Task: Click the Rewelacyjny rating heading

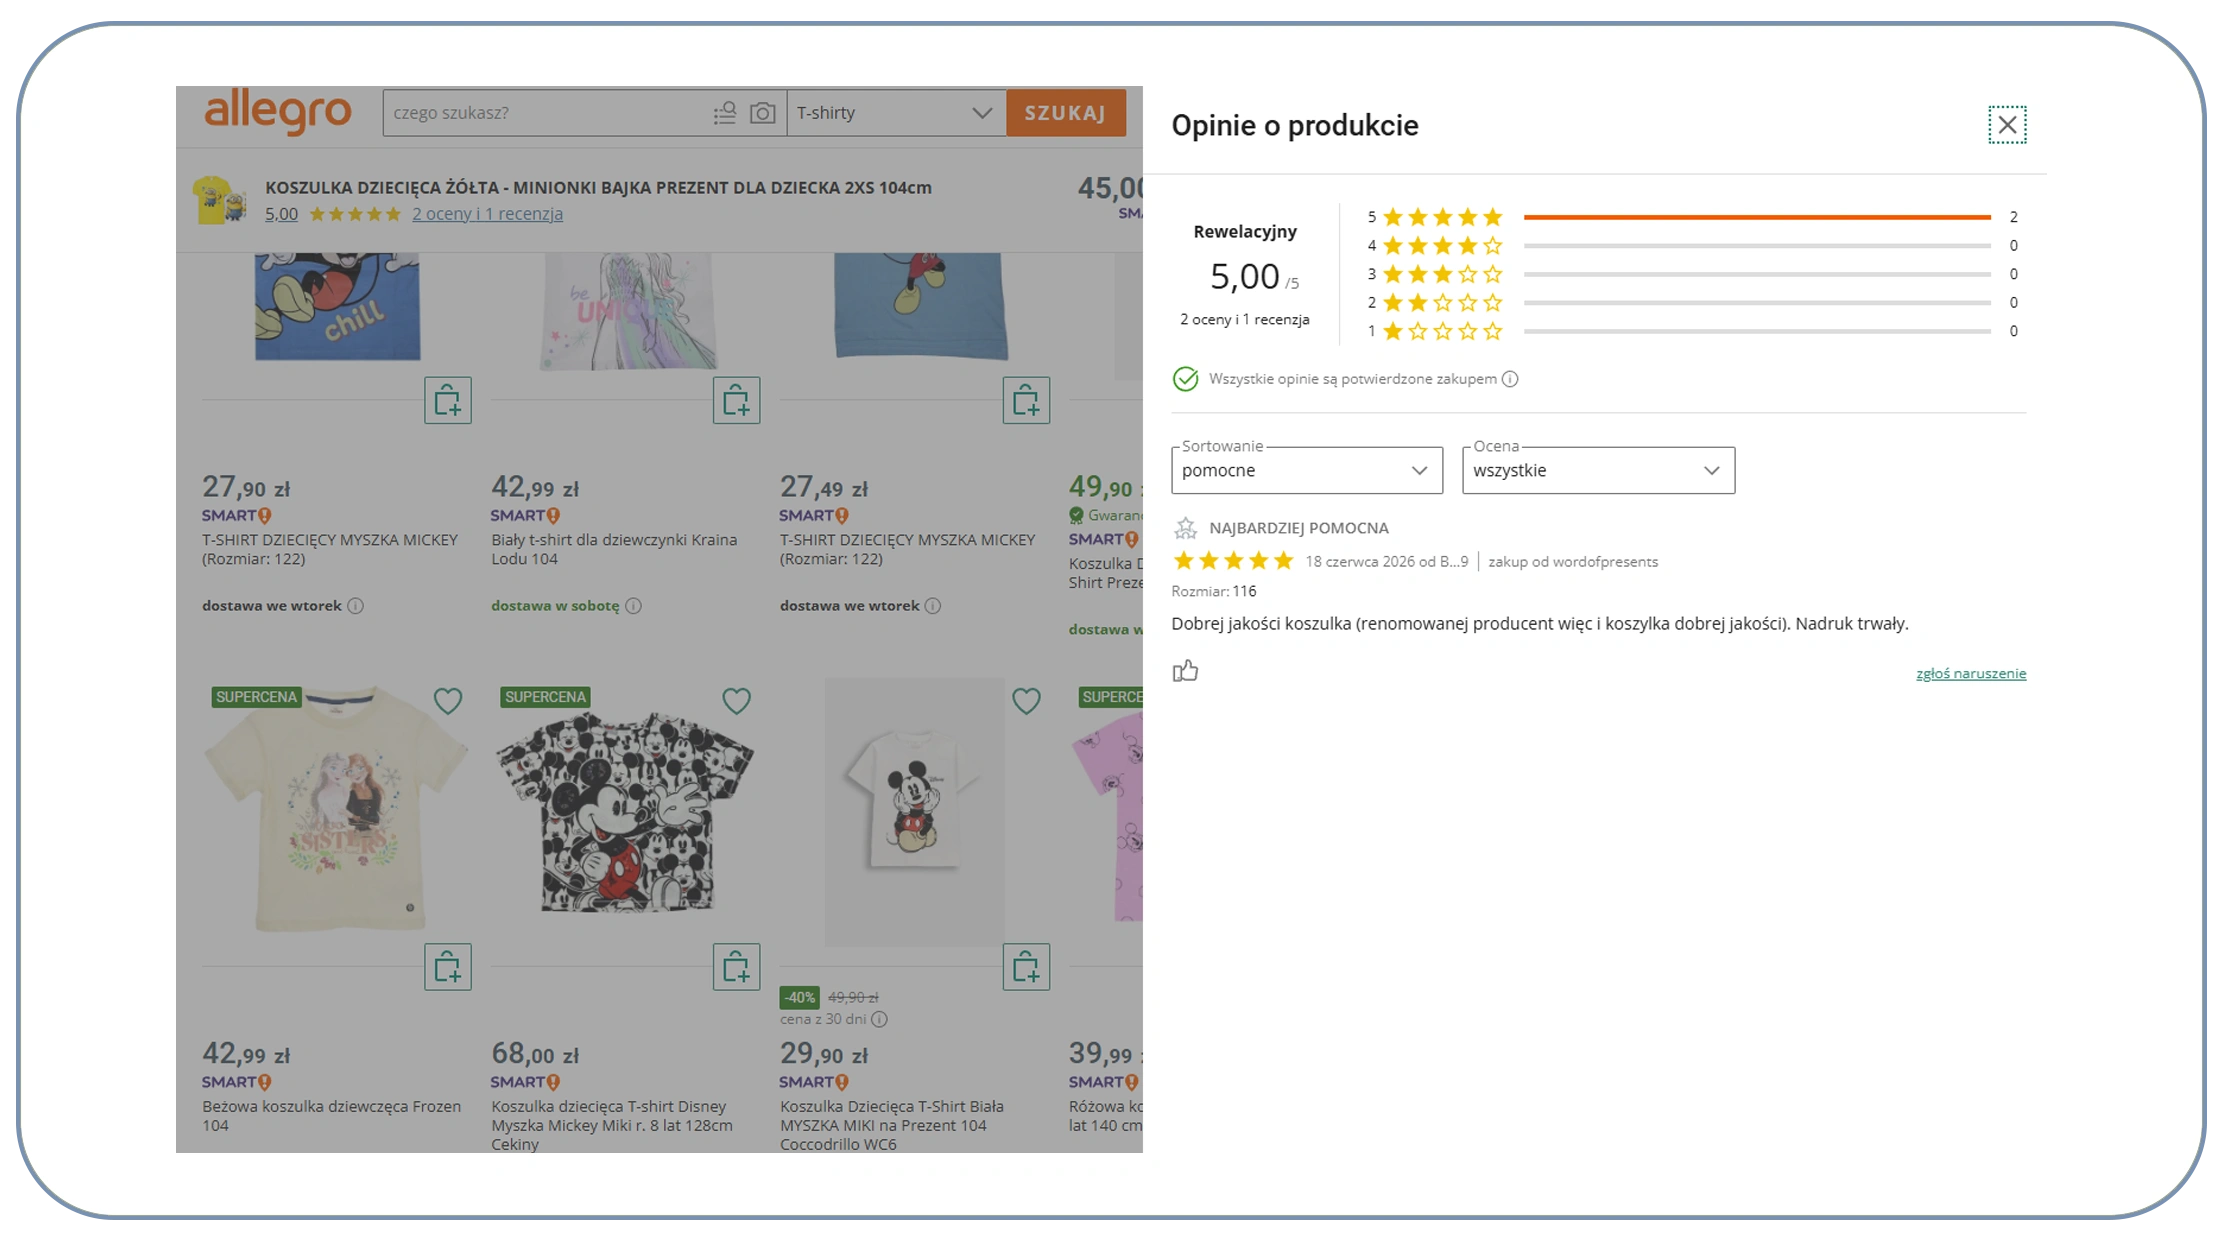Action: [1244, 232]
